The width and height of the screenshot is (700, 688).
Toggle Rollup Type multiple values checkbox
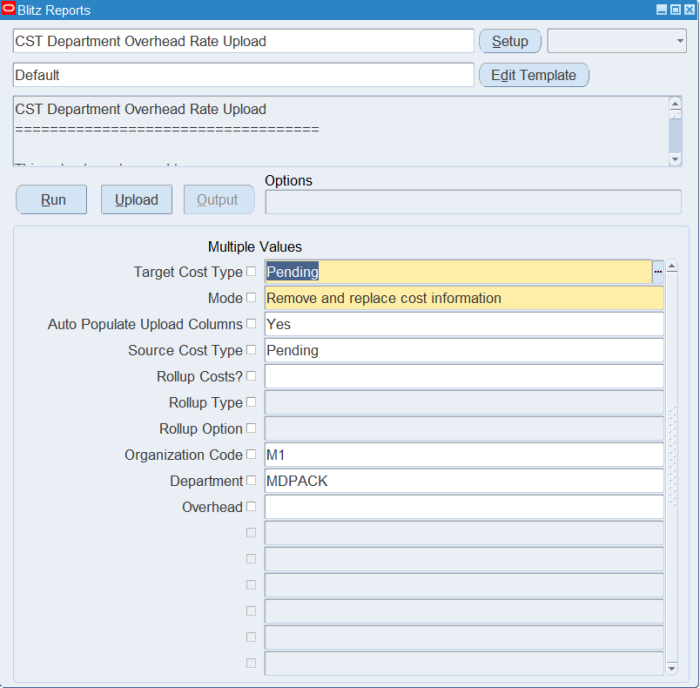[x=251, y=402]
